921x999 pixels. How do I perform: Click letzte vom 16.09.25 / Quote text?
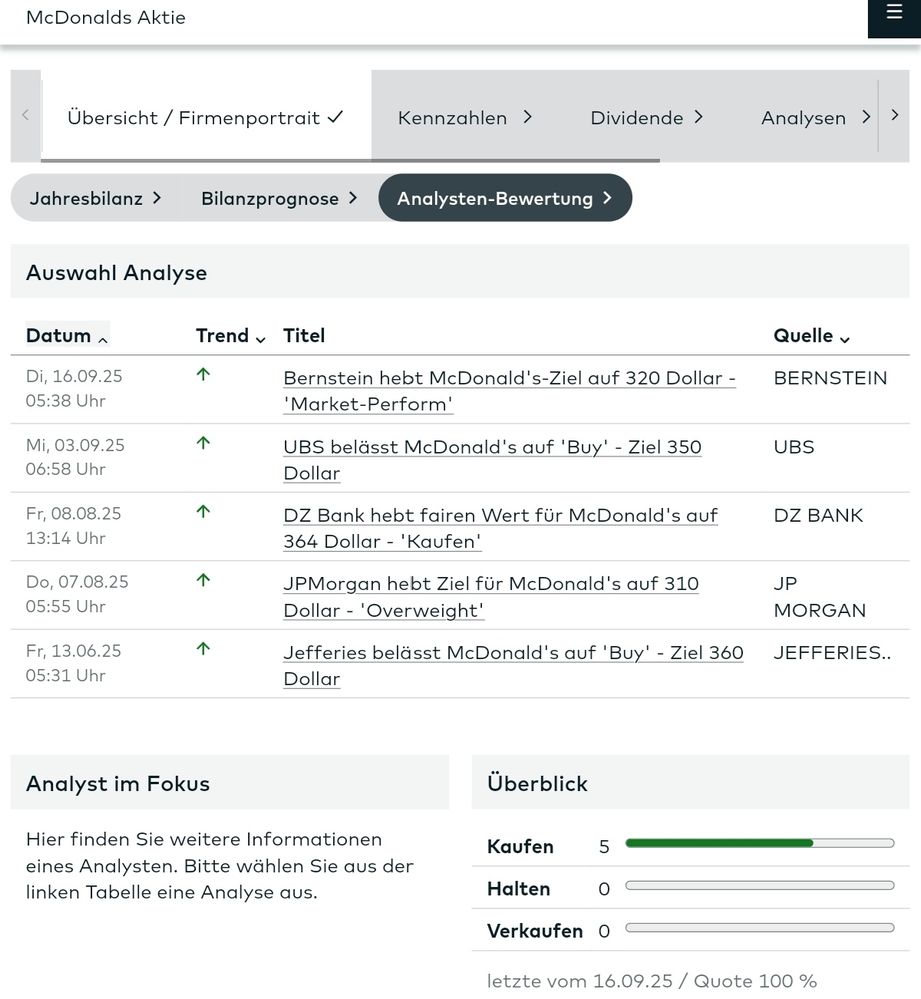click(652, 981)
